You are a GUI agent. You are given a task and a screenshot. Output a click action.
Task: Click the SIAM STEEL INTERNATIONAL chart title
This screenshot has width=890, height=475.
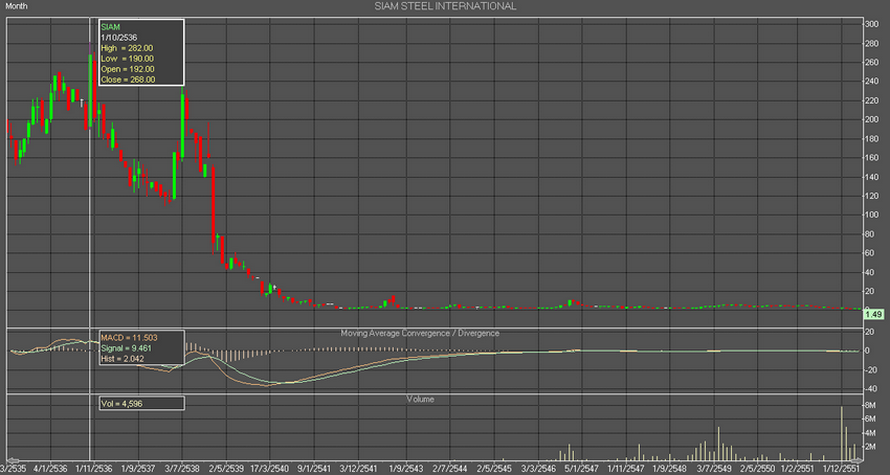coord(445,6)
